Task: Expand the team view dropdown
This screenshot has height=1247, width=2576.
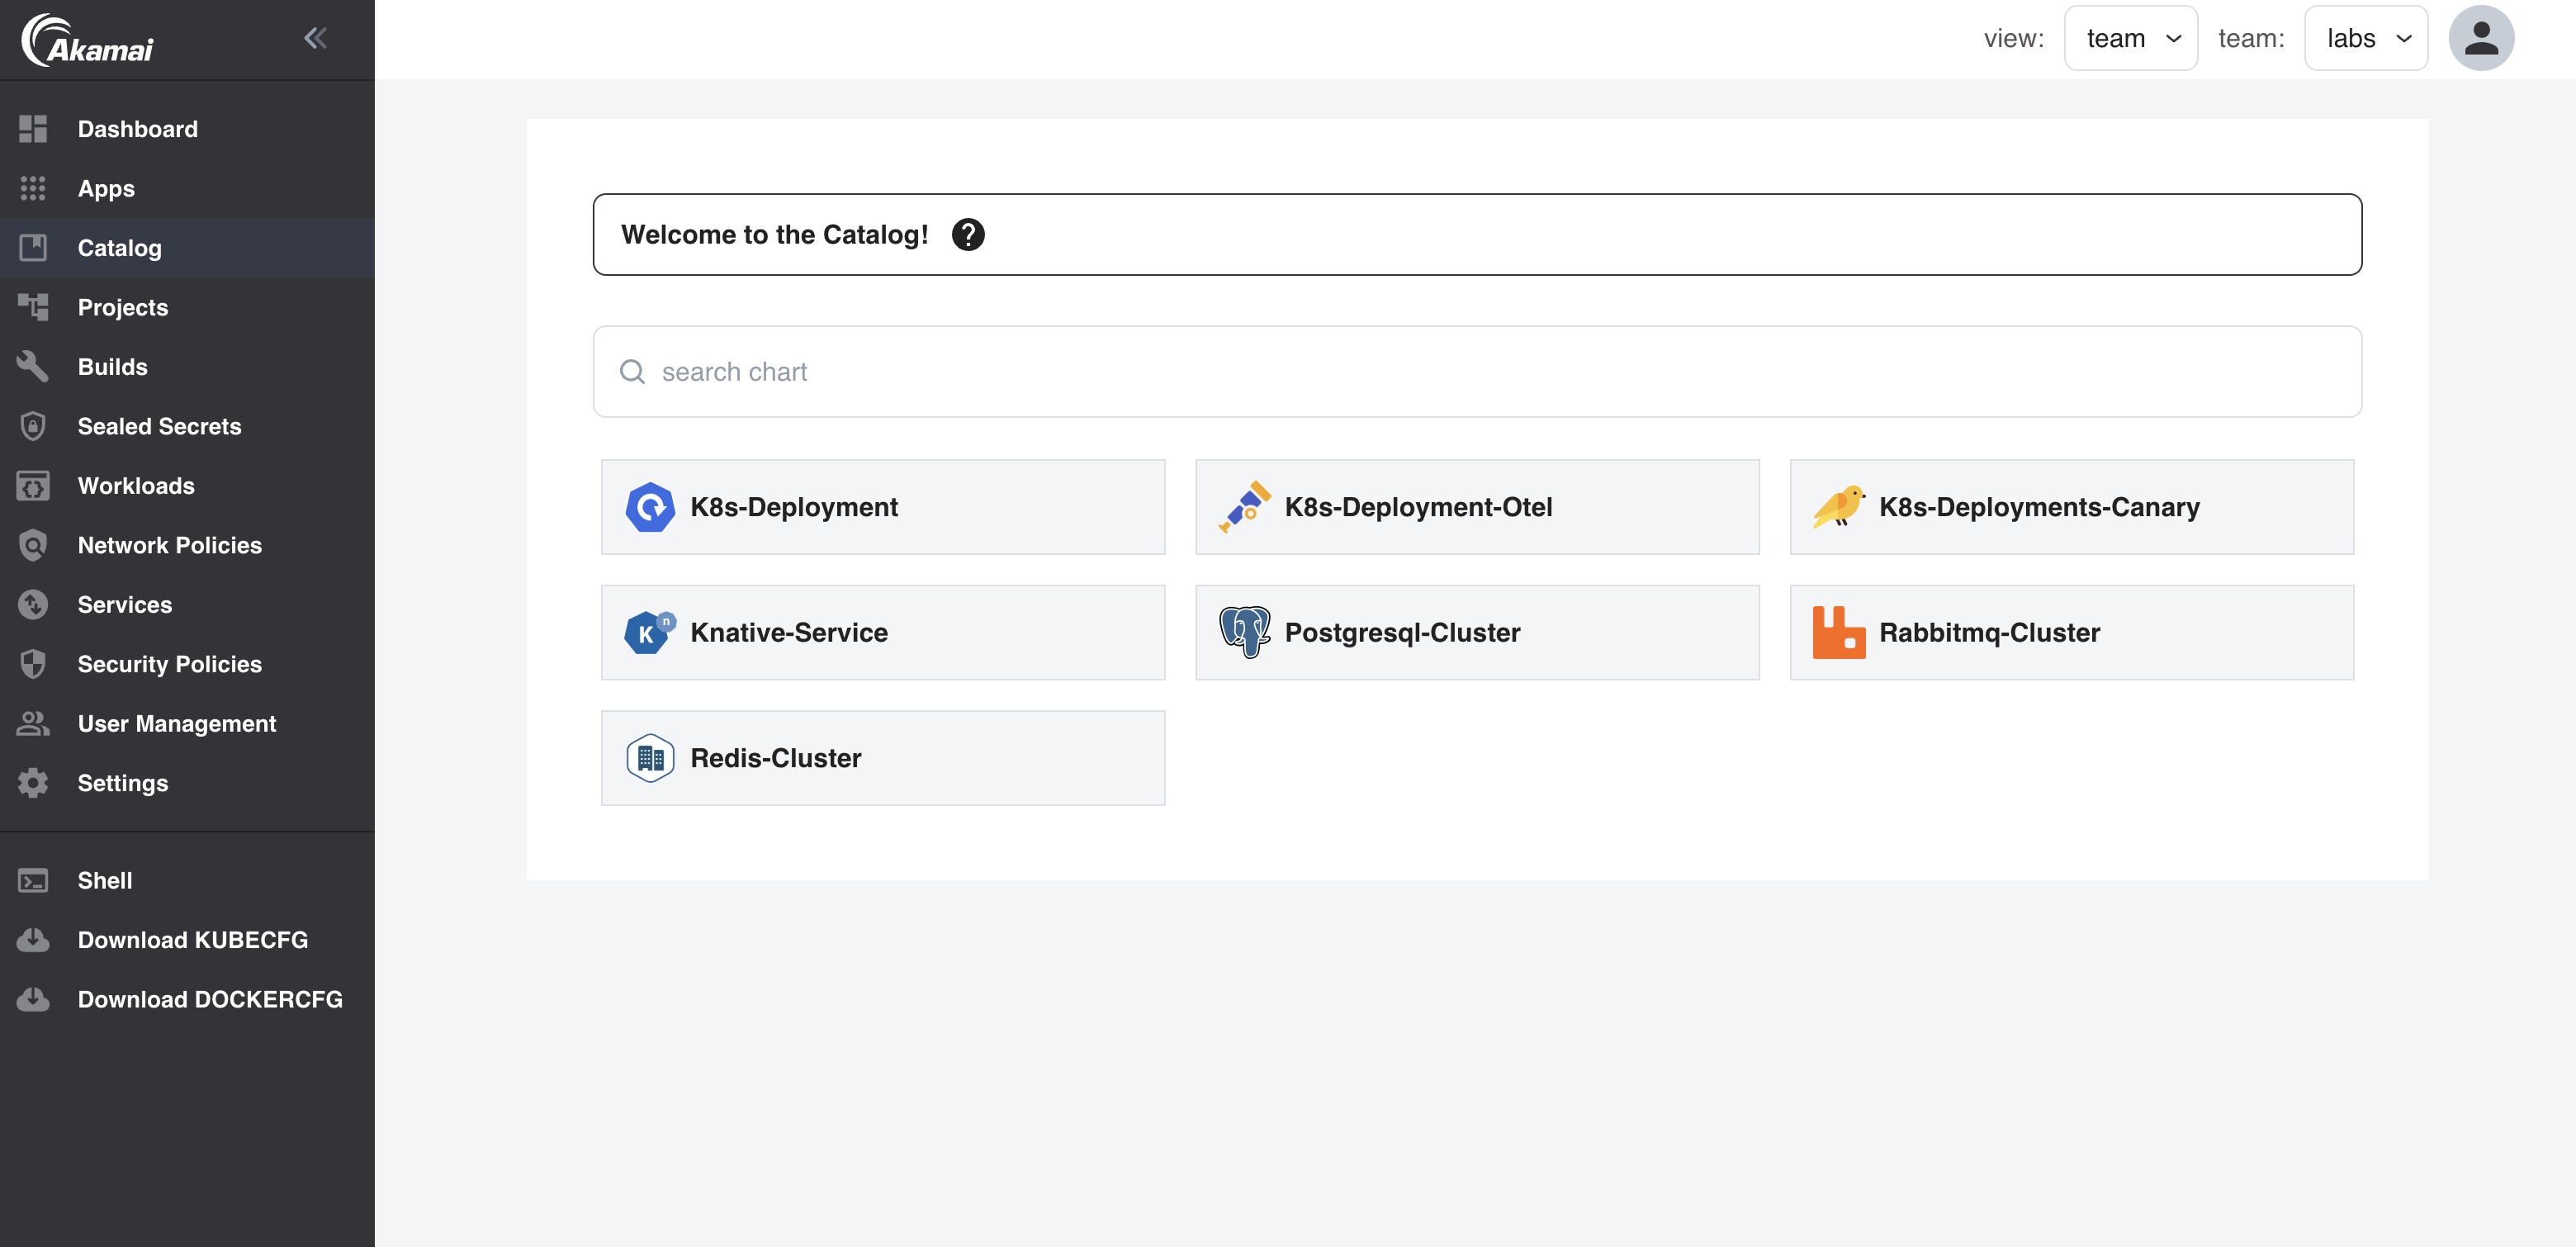Action: click(x=2129, y=36)
